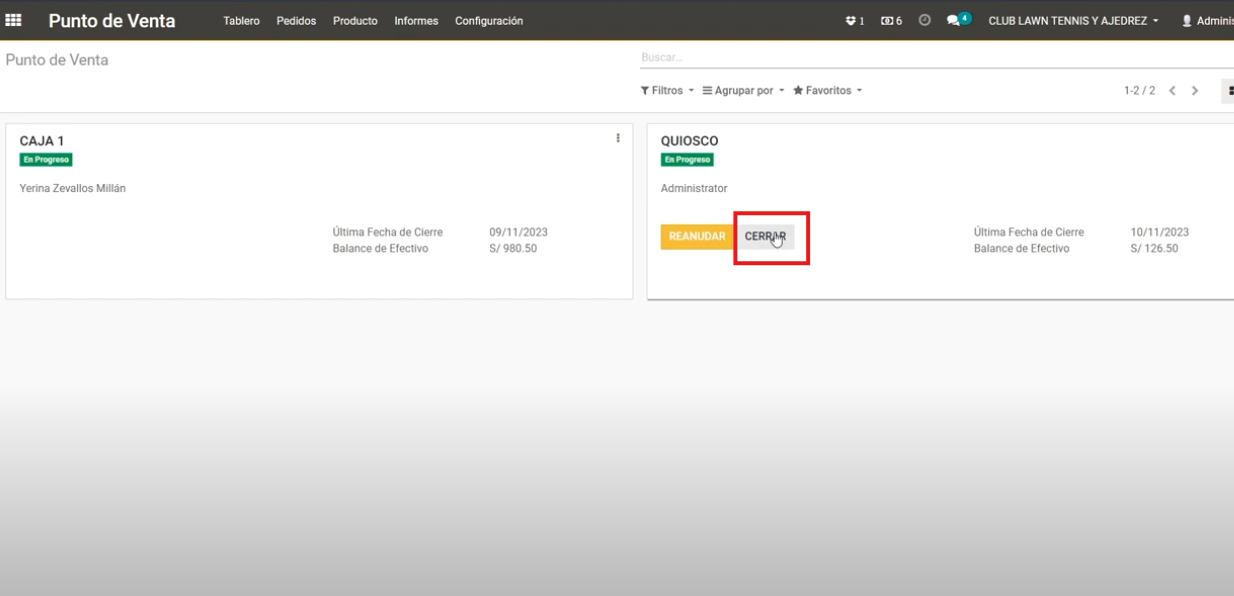This screenshot has width=1234, height=596.
Task: Expand the Favoritos dropdown
Action: click(x=827, y=91)
